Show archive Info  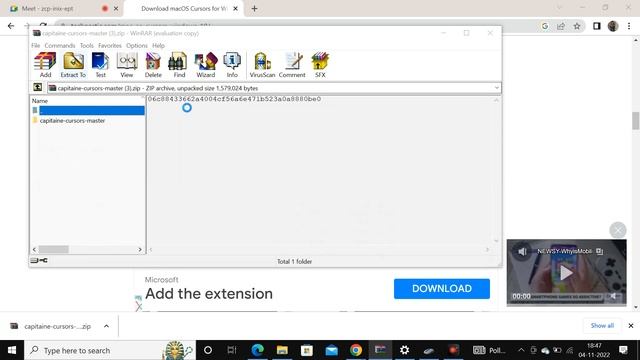pos(232,65)
